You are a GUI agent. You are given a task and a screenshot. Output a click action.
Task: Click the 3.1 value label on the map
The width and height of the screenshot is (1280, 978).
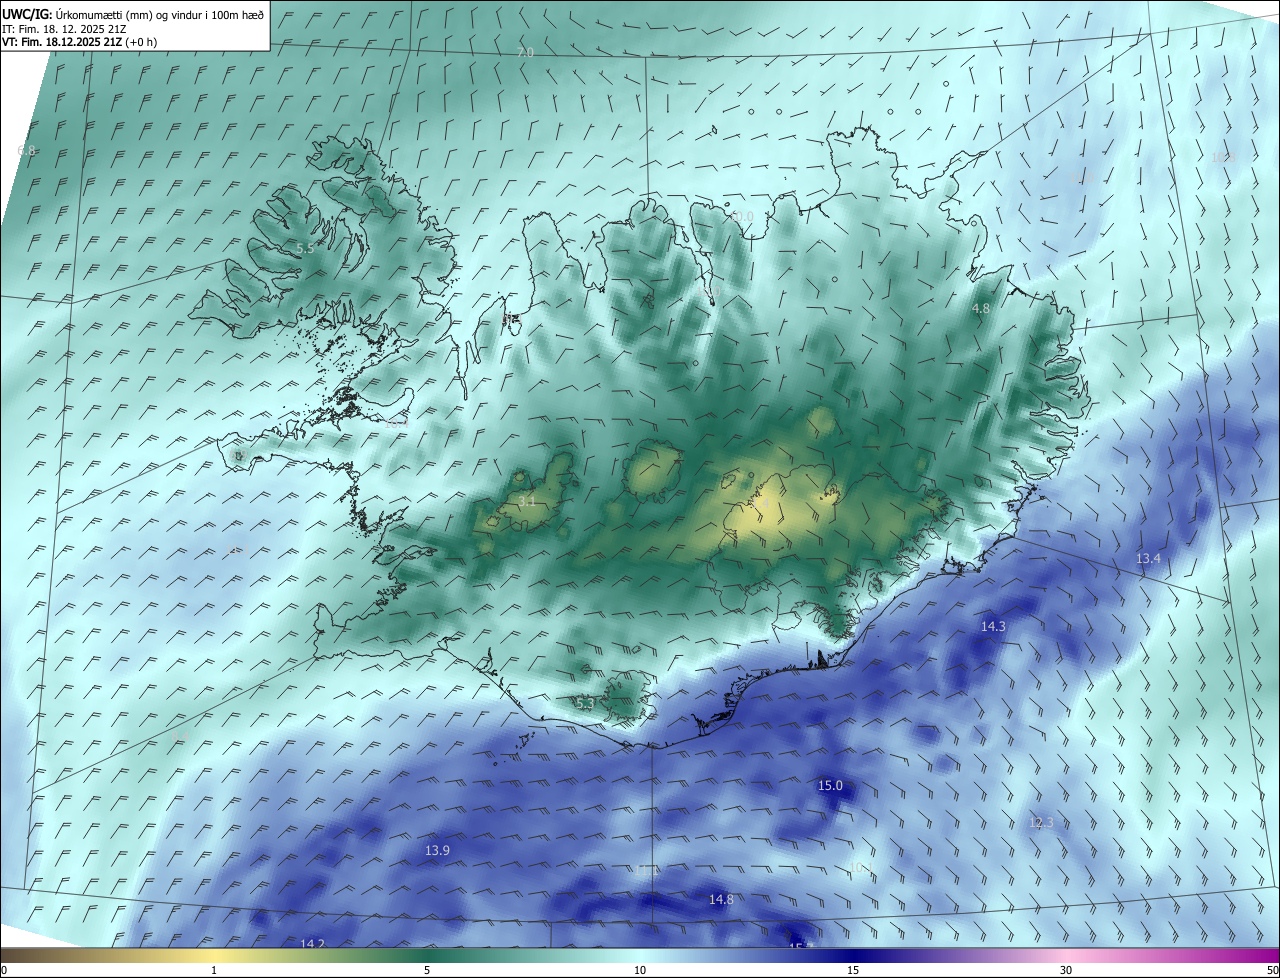coord(527,501)
